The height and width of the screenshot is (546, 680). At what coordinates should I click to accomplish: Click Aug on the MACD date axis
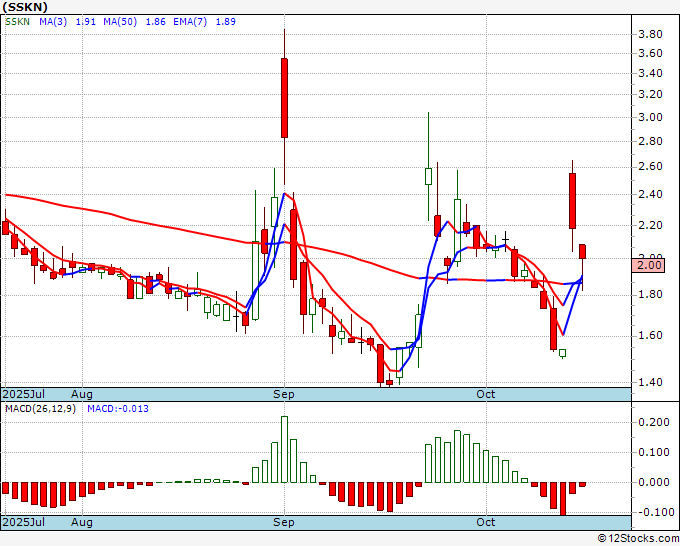pyautogui.click(x=82, y=522)
